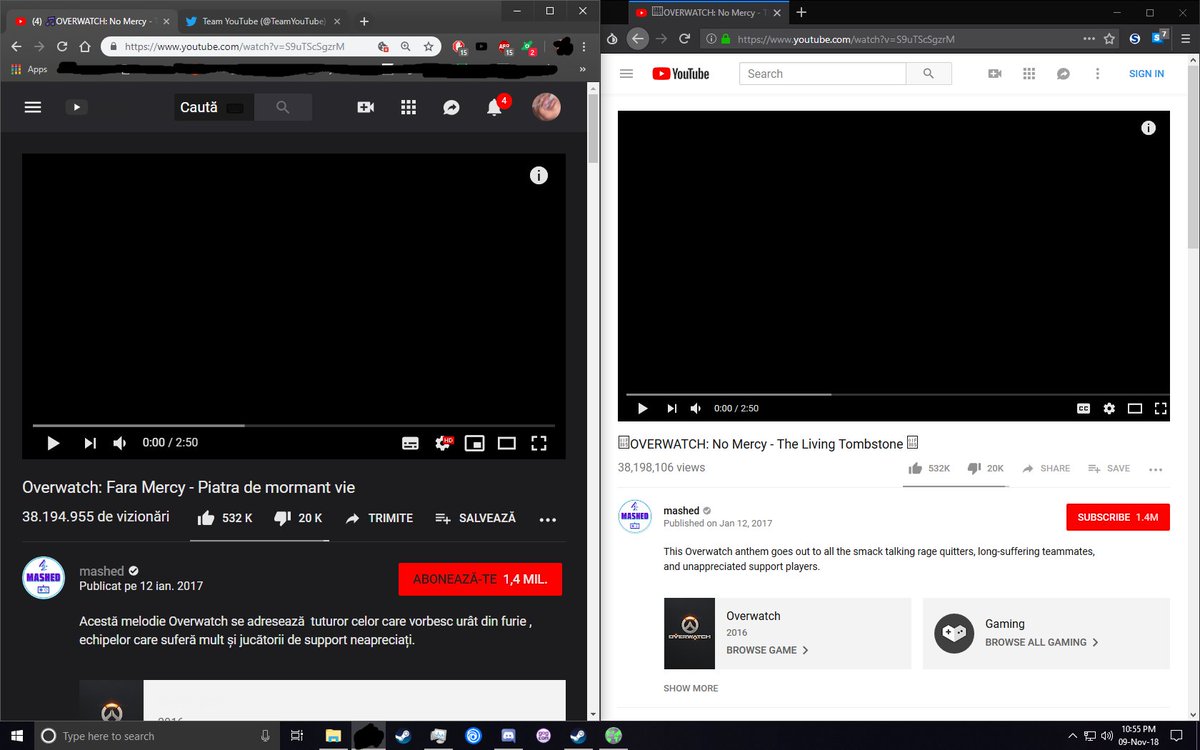Enter fullscreen in Chrome player
Screen dimensions: 1200x750
point(539,443)
